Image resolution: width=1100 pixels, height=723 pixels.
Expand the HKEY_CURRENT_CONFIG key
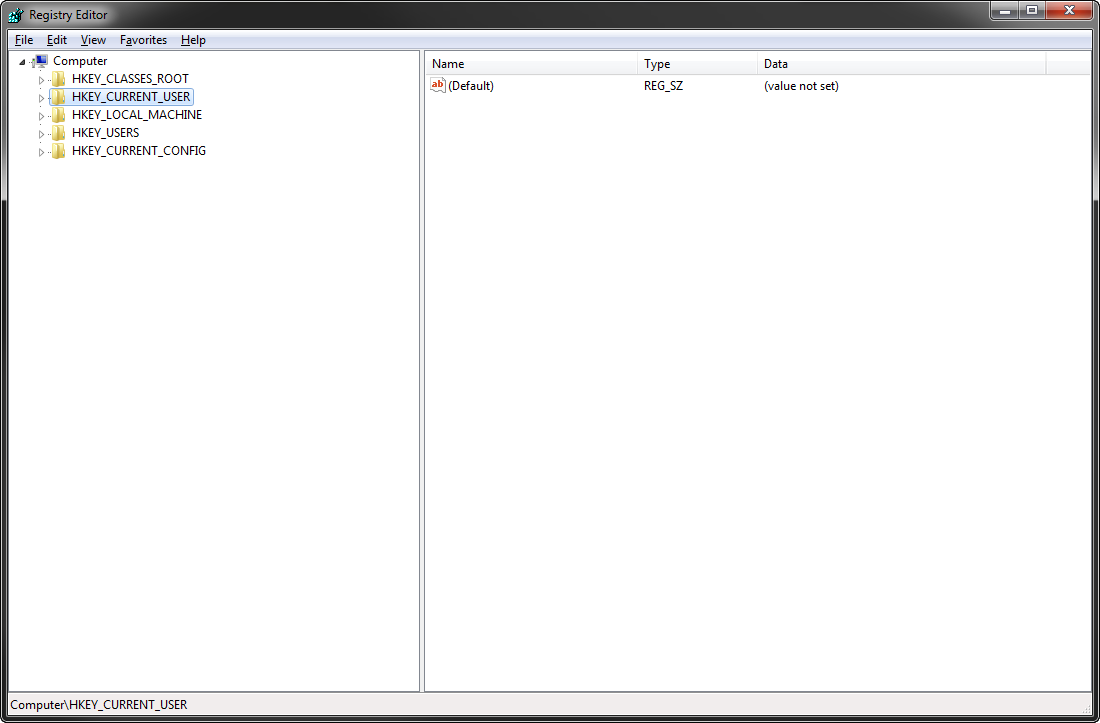41,152
